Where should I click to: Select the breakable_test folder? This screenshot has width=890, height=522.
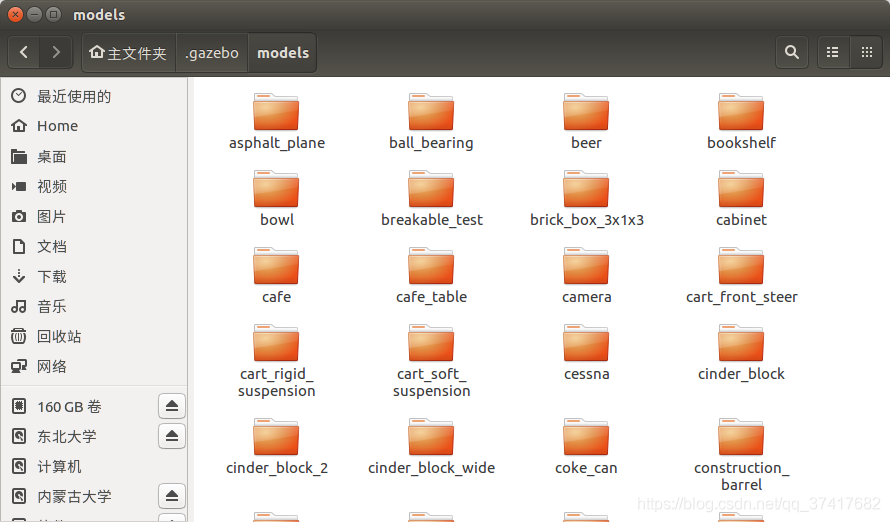(x=431, y=199)
